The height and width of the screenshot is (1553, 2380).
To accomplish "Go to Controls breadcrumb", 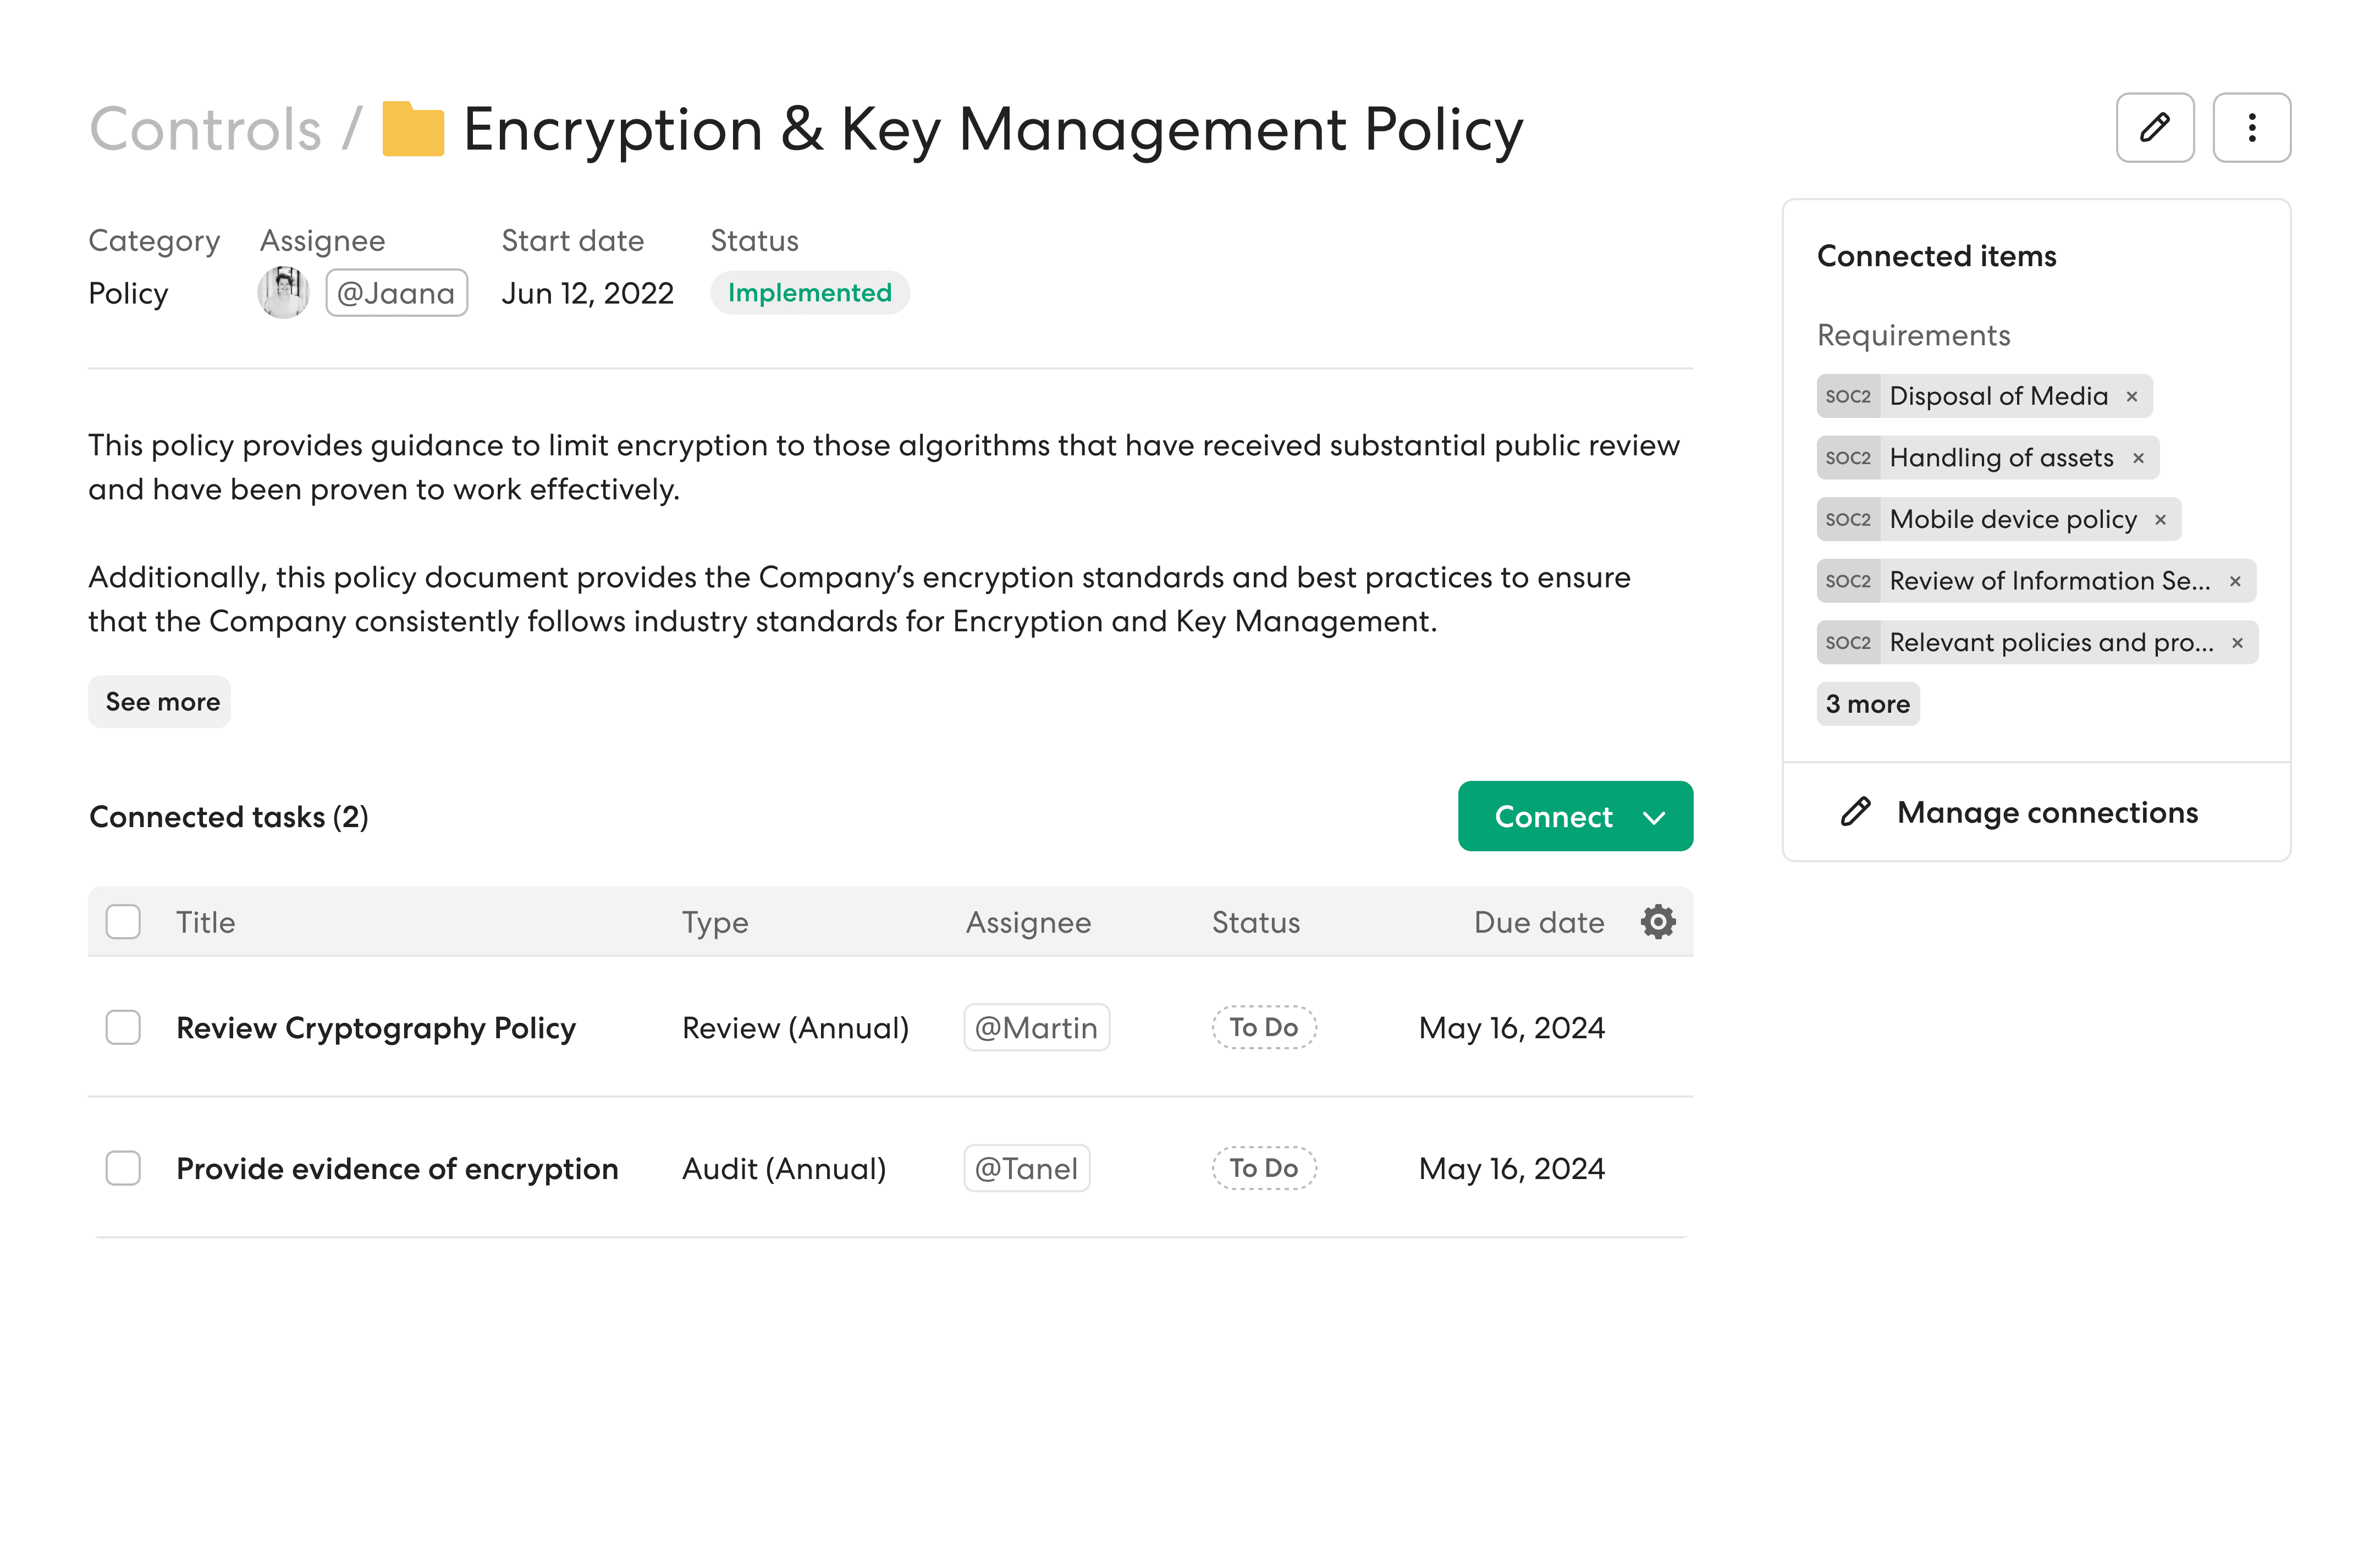I will 205,129.
